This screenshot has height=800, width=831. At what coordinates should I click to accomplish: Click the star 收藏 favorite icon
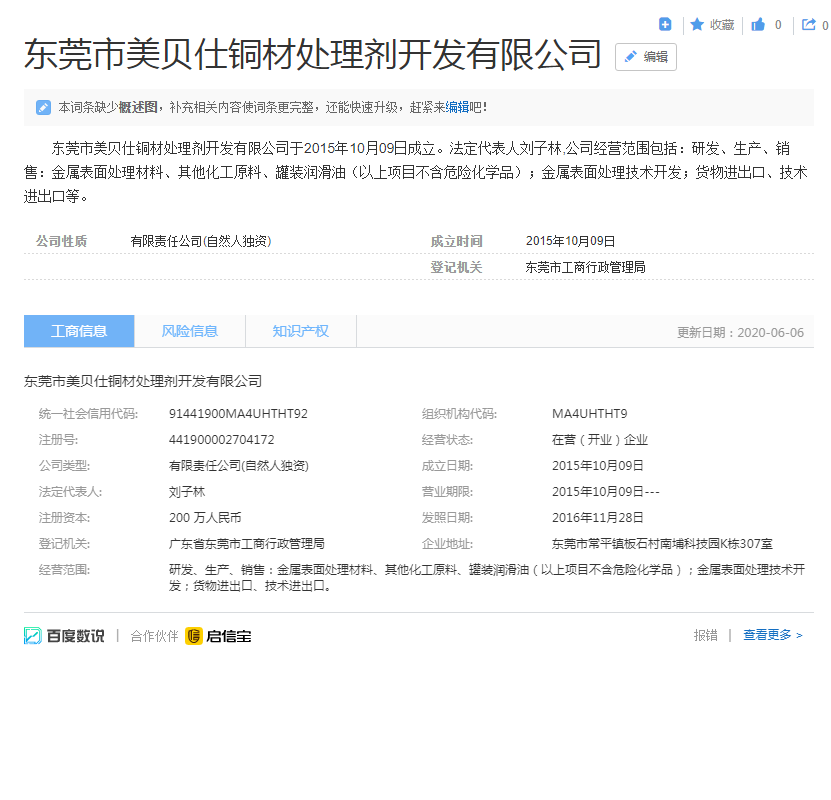(697, 25)
